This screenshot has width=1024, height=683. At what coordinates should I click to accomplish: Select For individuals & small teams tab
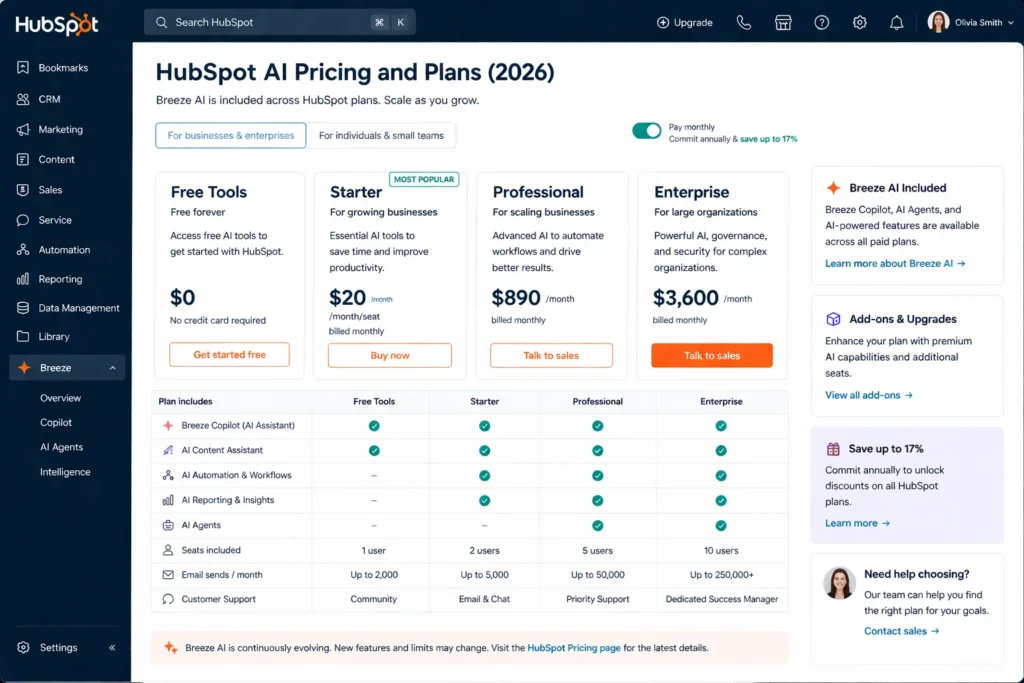(x=381, y=136)
